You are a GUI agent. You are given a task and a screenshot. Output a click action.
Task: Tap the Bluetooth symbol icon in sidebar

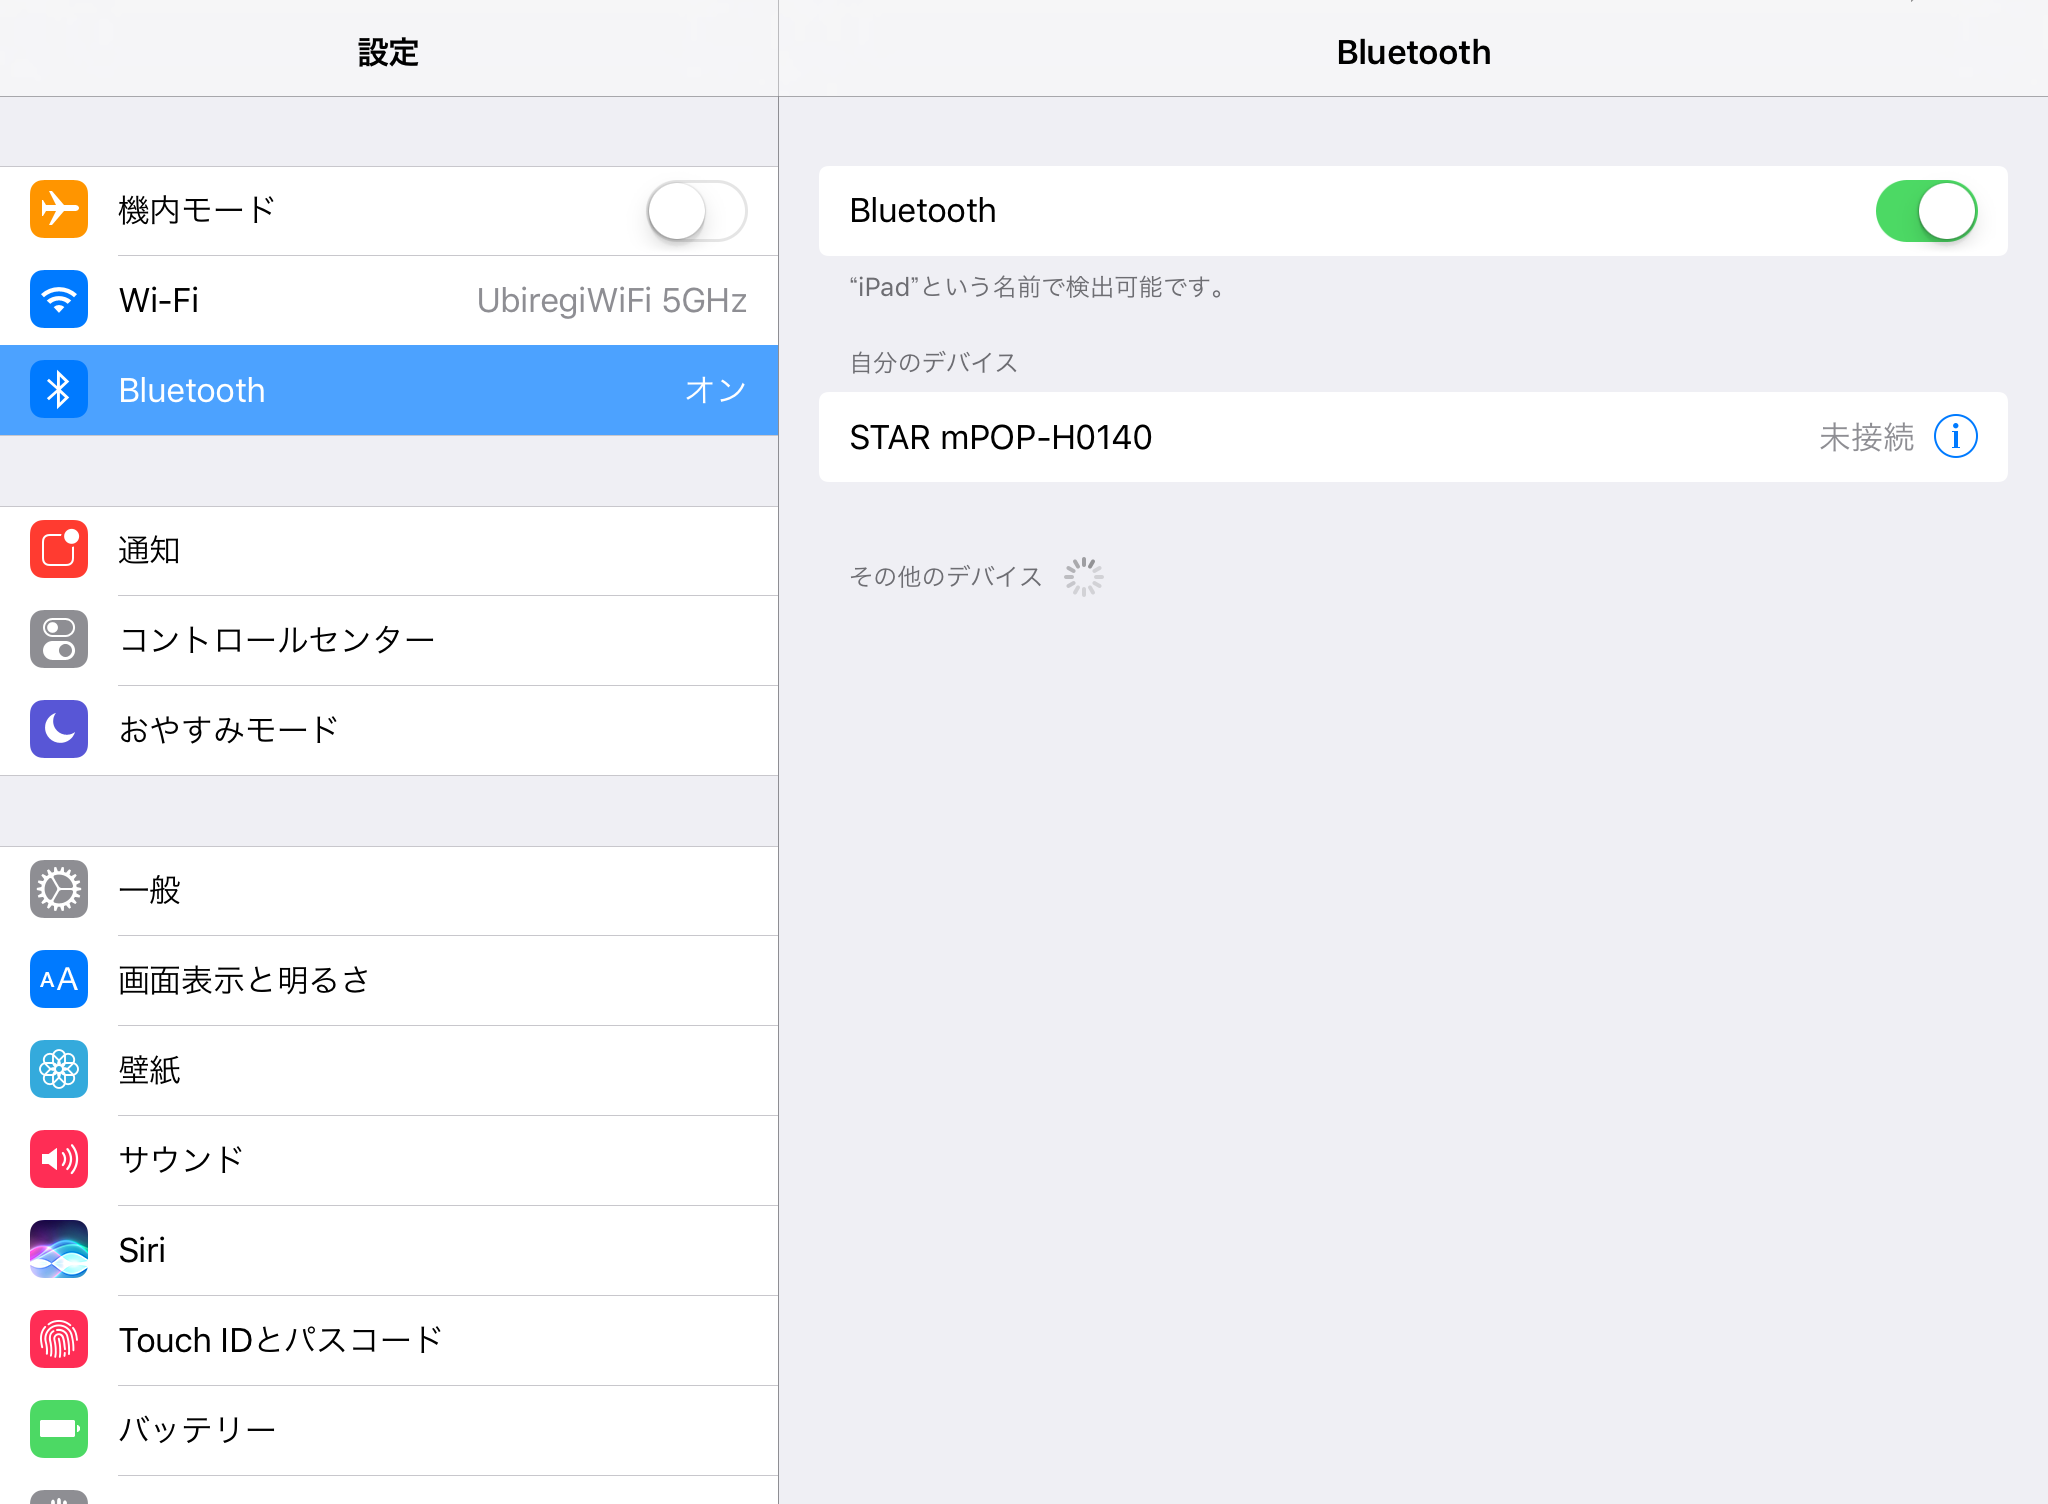[x=59, y=390]
